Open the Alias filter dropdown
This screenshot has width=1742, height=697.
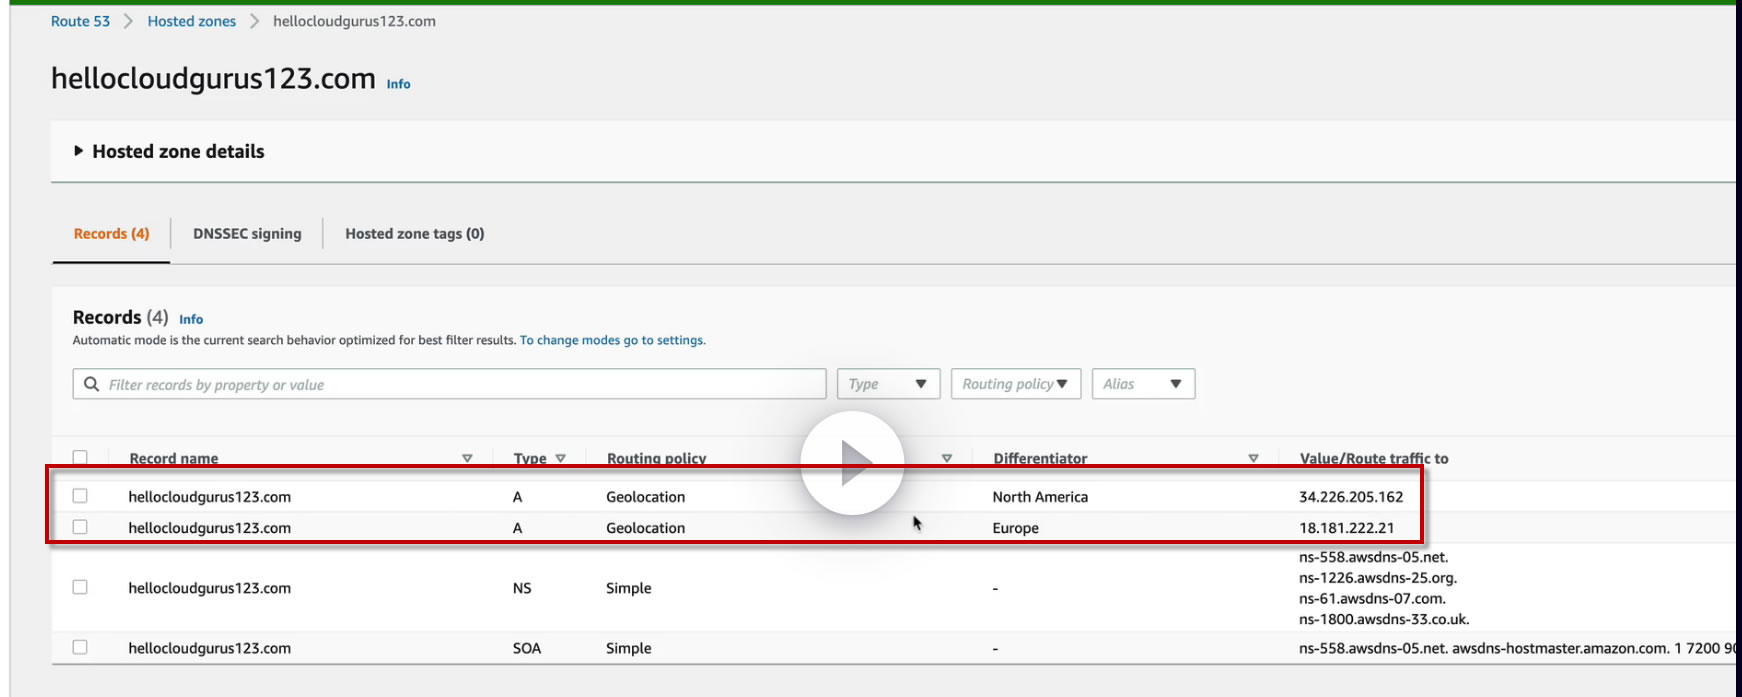(1143, 384)
